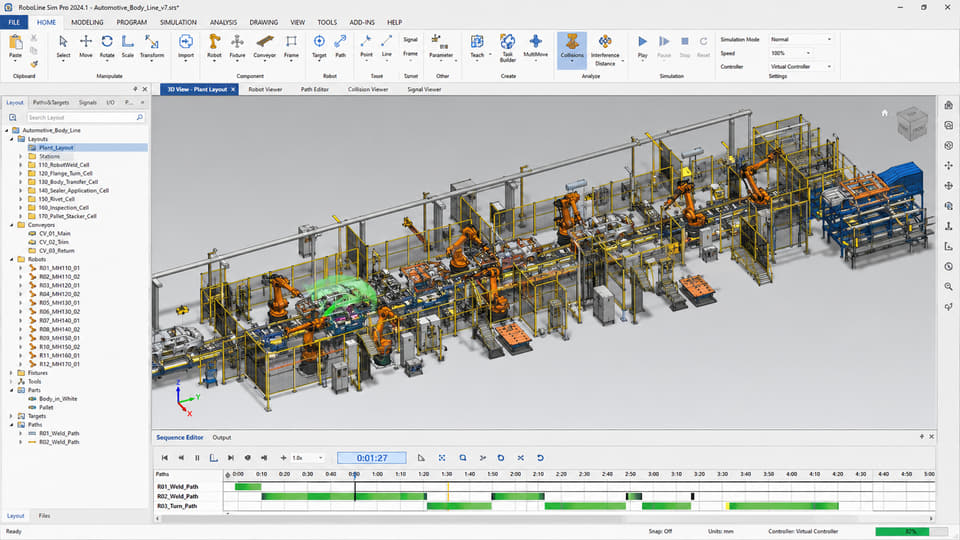Click the search filter icon in Layout panel
The height and width of the screenshot is (540, 960).
click(12, 117)
